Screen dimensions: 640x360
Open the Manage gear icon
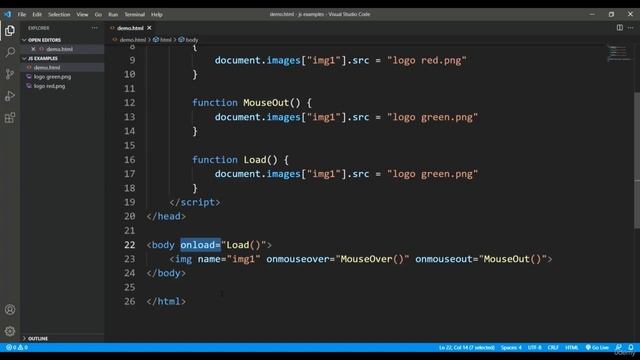pyautogui.click(x=10, y=331)
